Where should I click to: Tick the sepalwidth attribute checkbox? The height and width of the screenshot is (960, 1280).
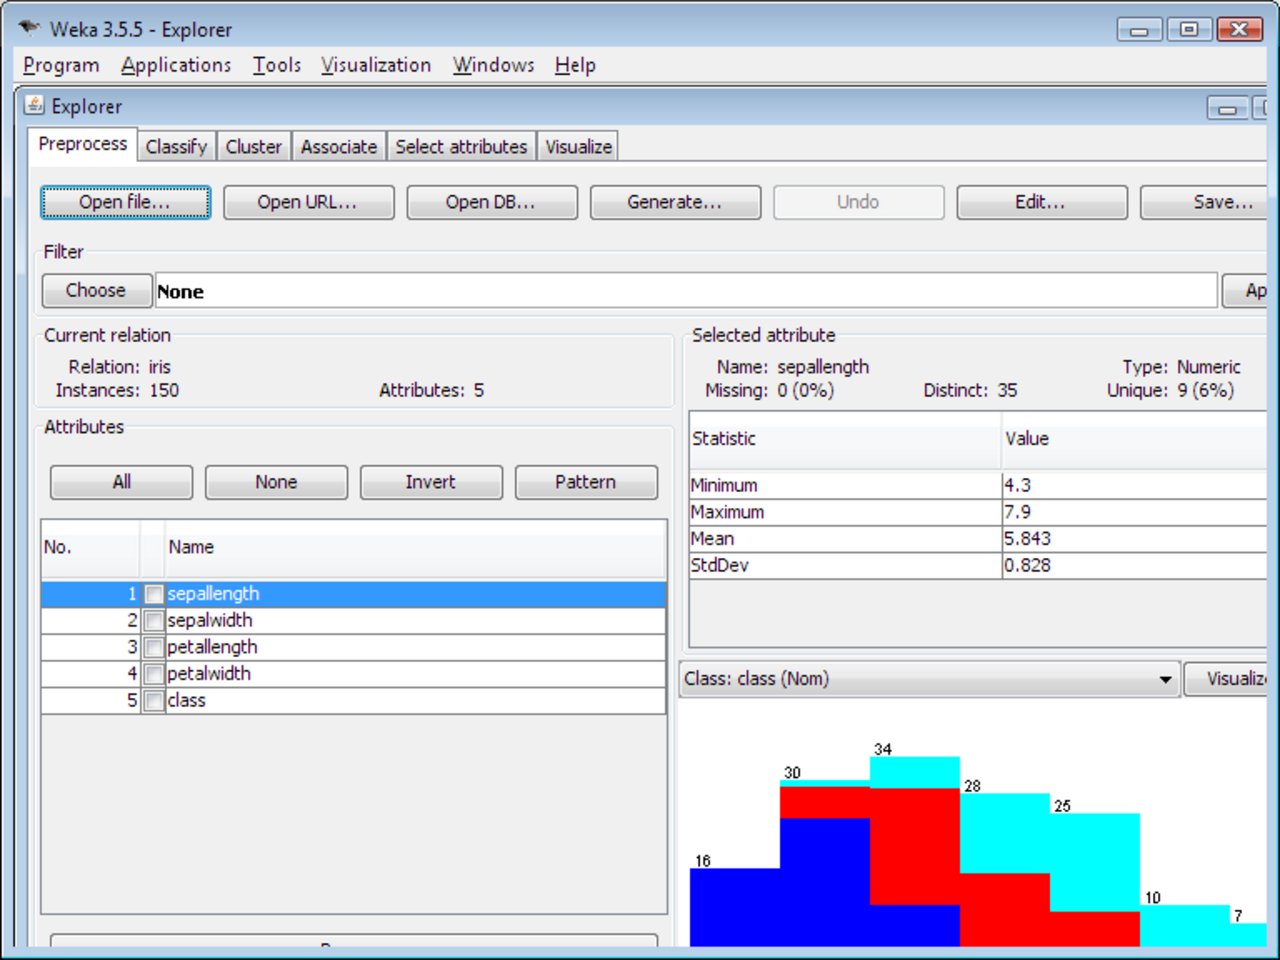[x=154, y=621]
